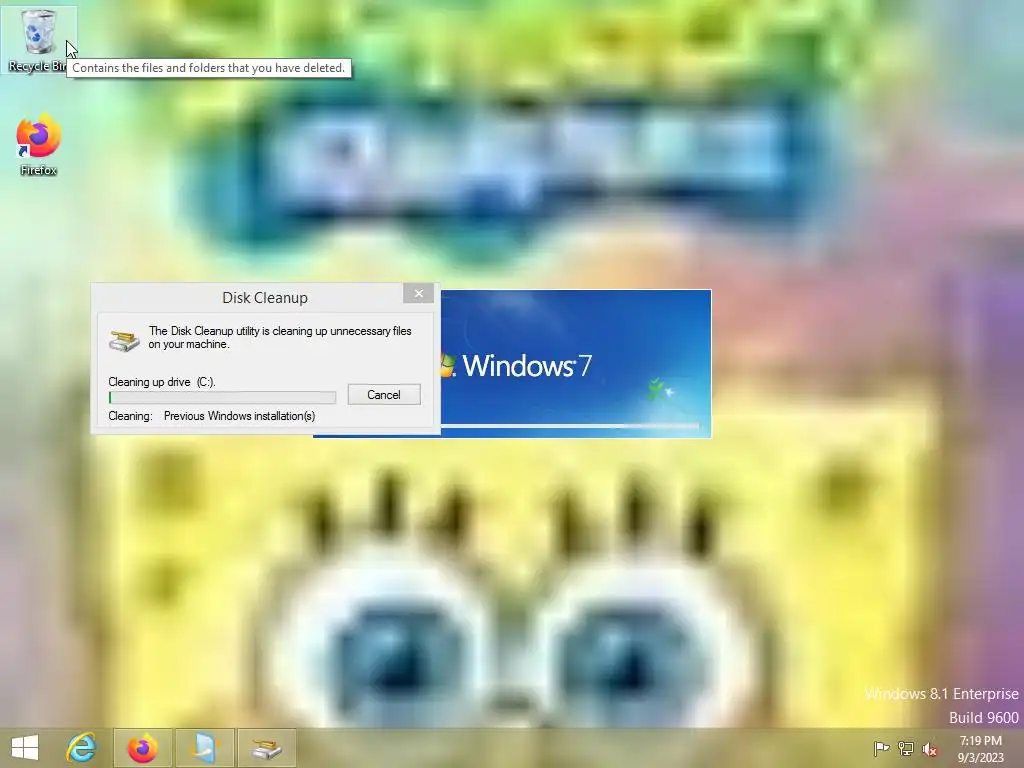Open the clock showing 7:19 PM

pos(980,748)
